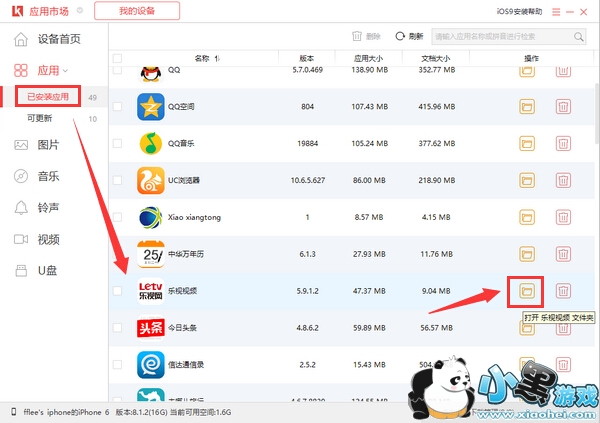Click the 中华万年历 calendar icon
Screen dimensions: 600x423
tap(151, 254)
